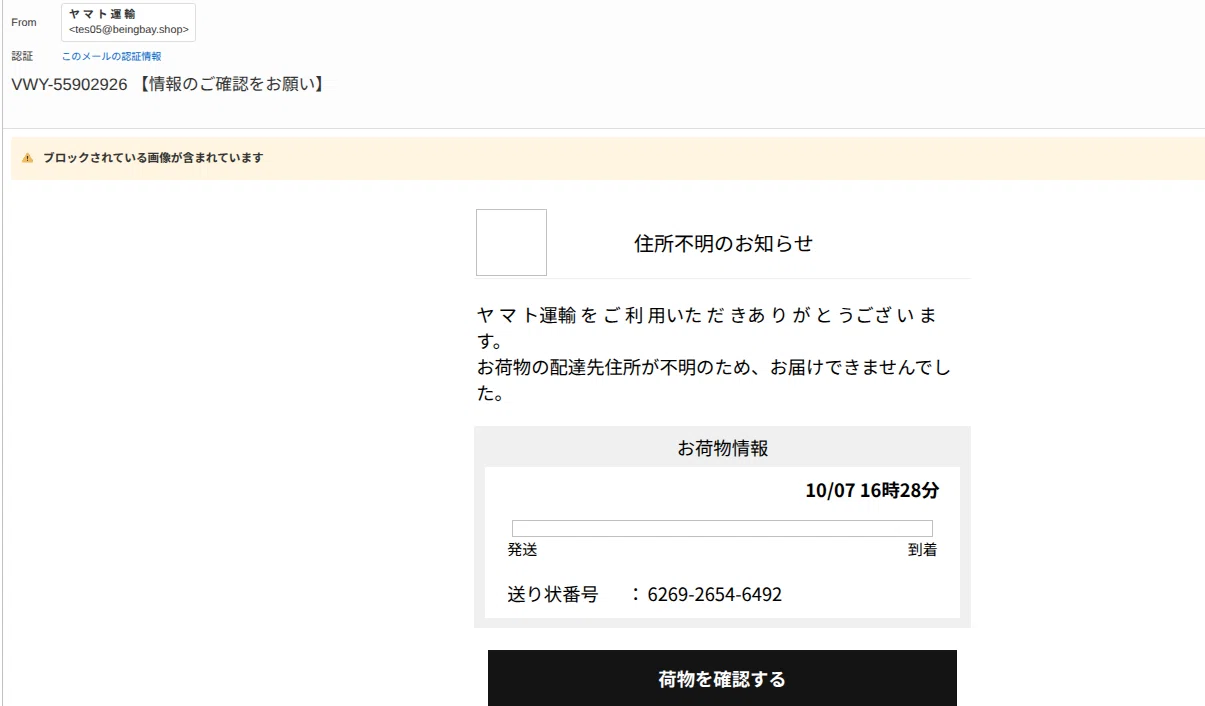Click the お荷物情報 section title
Viewport: 1205px width, 706px height.
click(x=723, y=448)
